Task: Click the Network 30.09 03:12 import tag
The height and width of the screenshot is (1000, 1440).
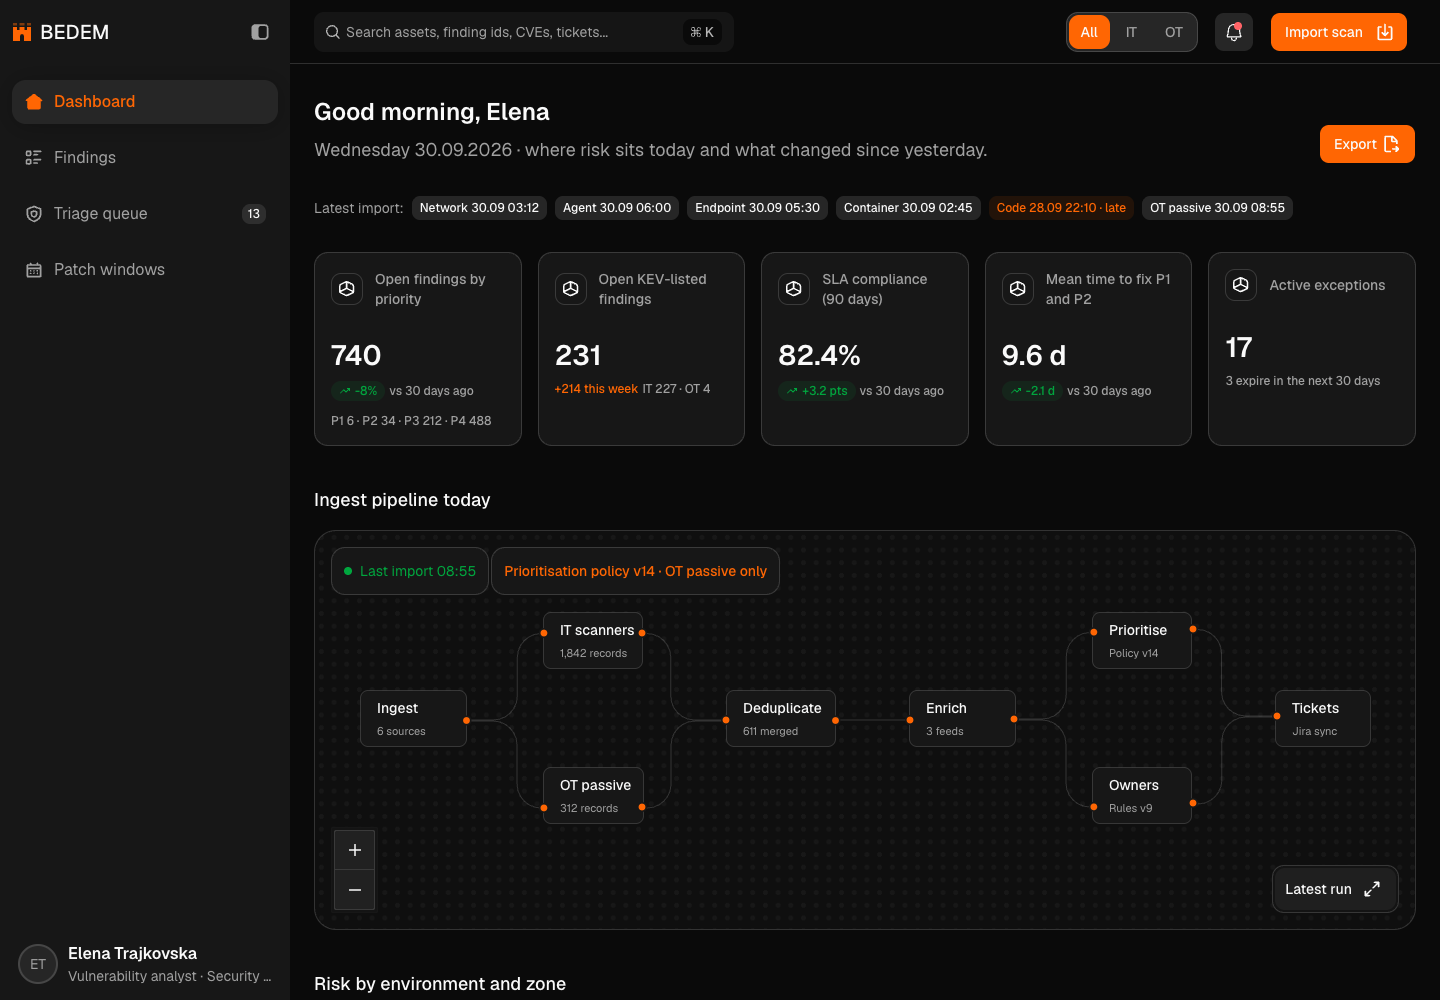Action: tap(479, 208)
